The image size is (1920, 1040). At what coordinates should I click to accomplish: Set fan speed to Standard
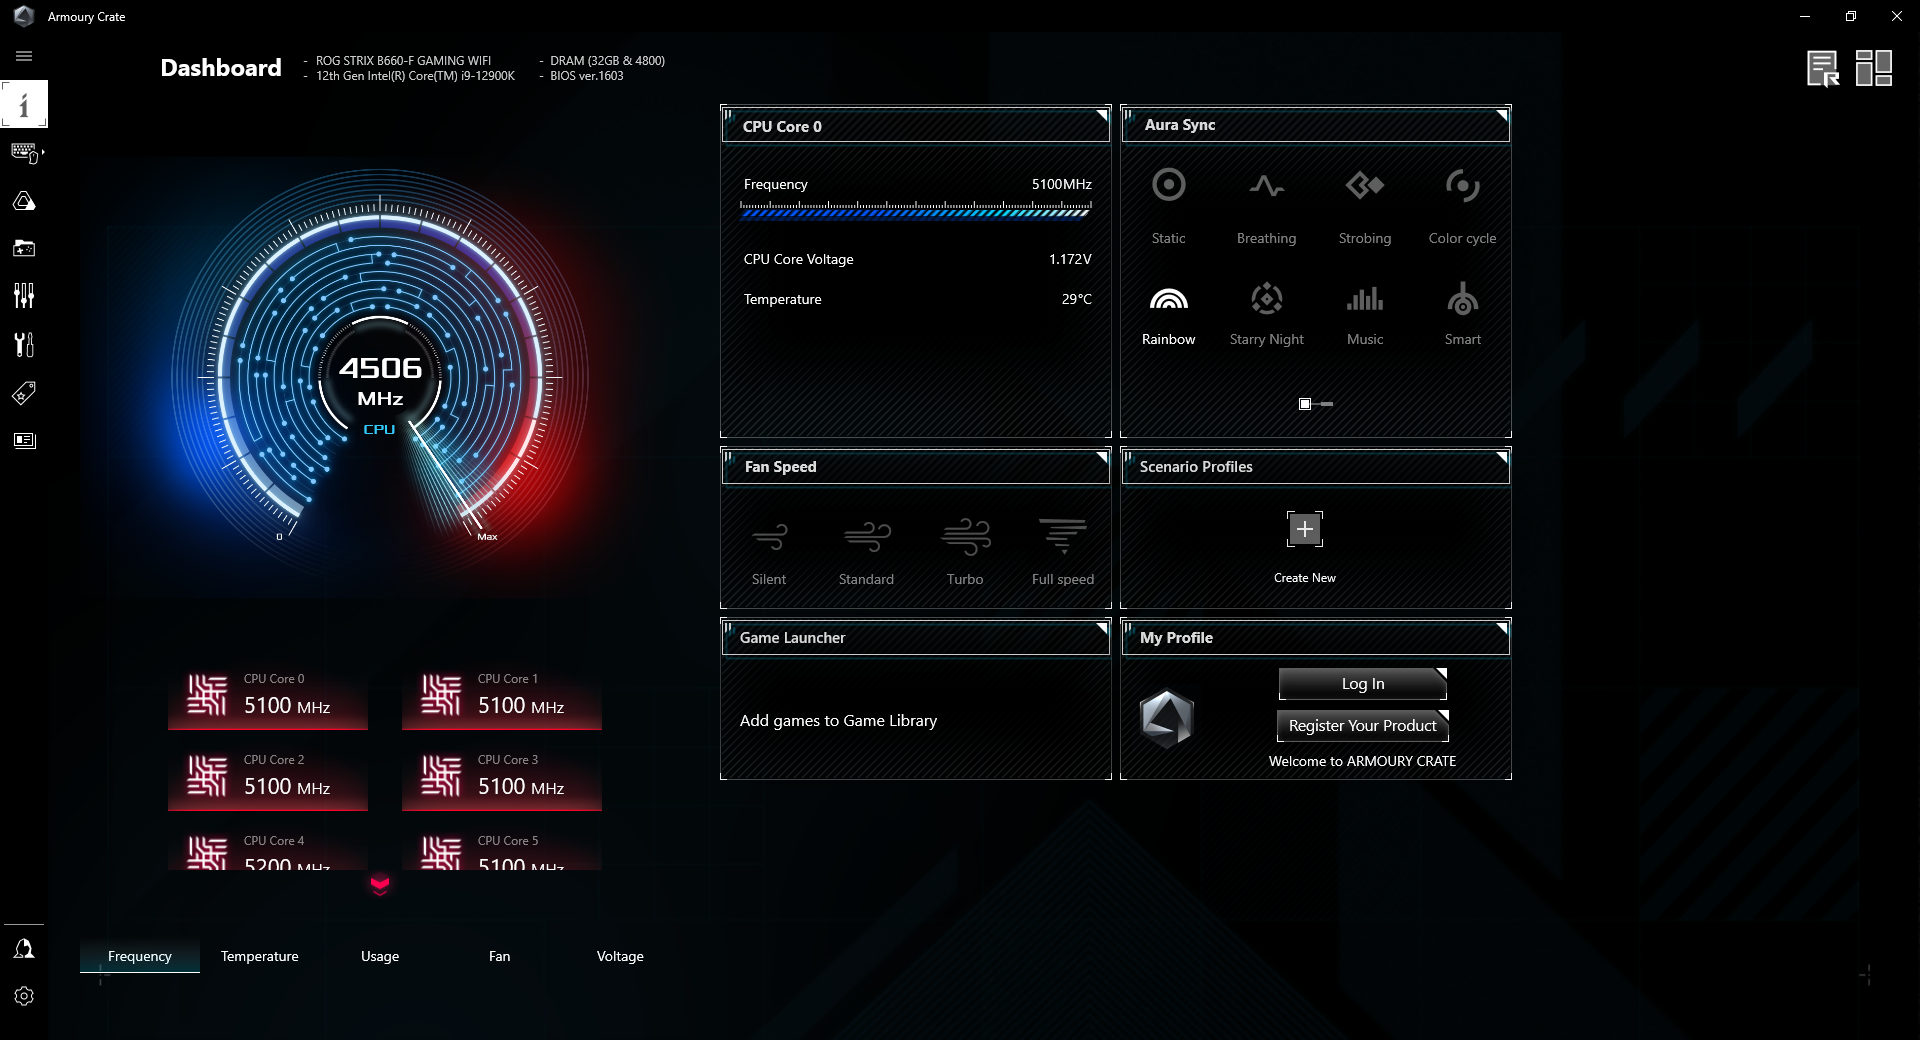tap(866, 552)
